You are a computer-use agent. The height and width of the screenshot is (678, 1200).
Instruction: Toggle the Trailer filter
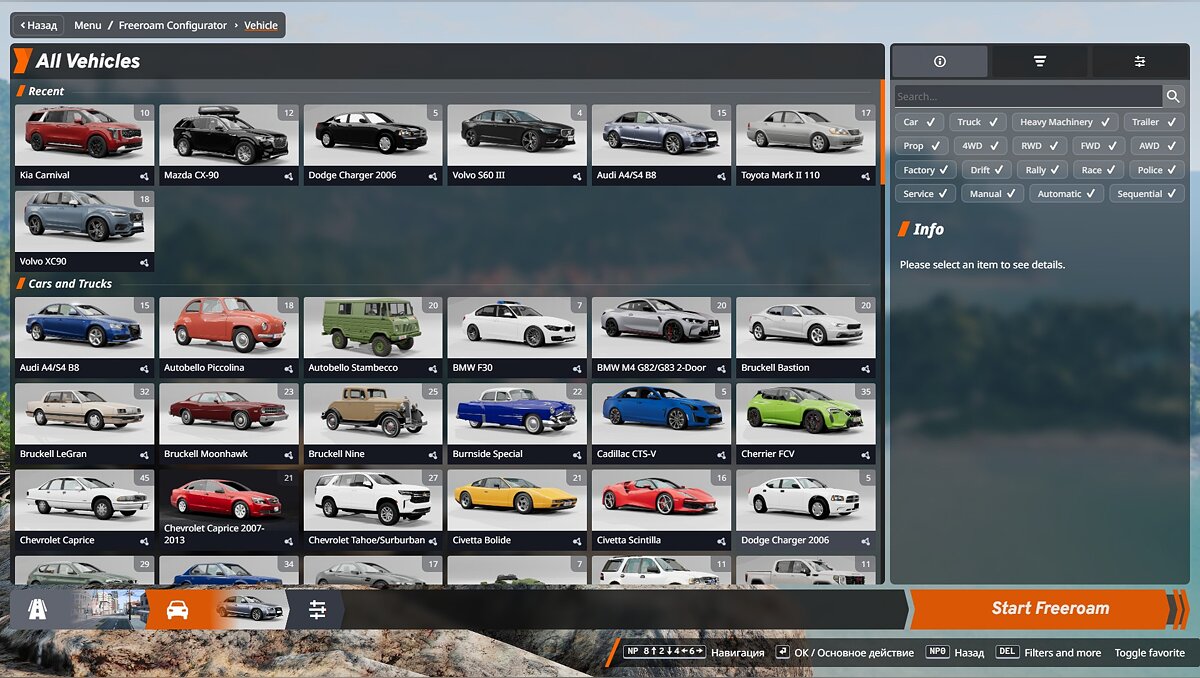click(x=1154, y=122)
